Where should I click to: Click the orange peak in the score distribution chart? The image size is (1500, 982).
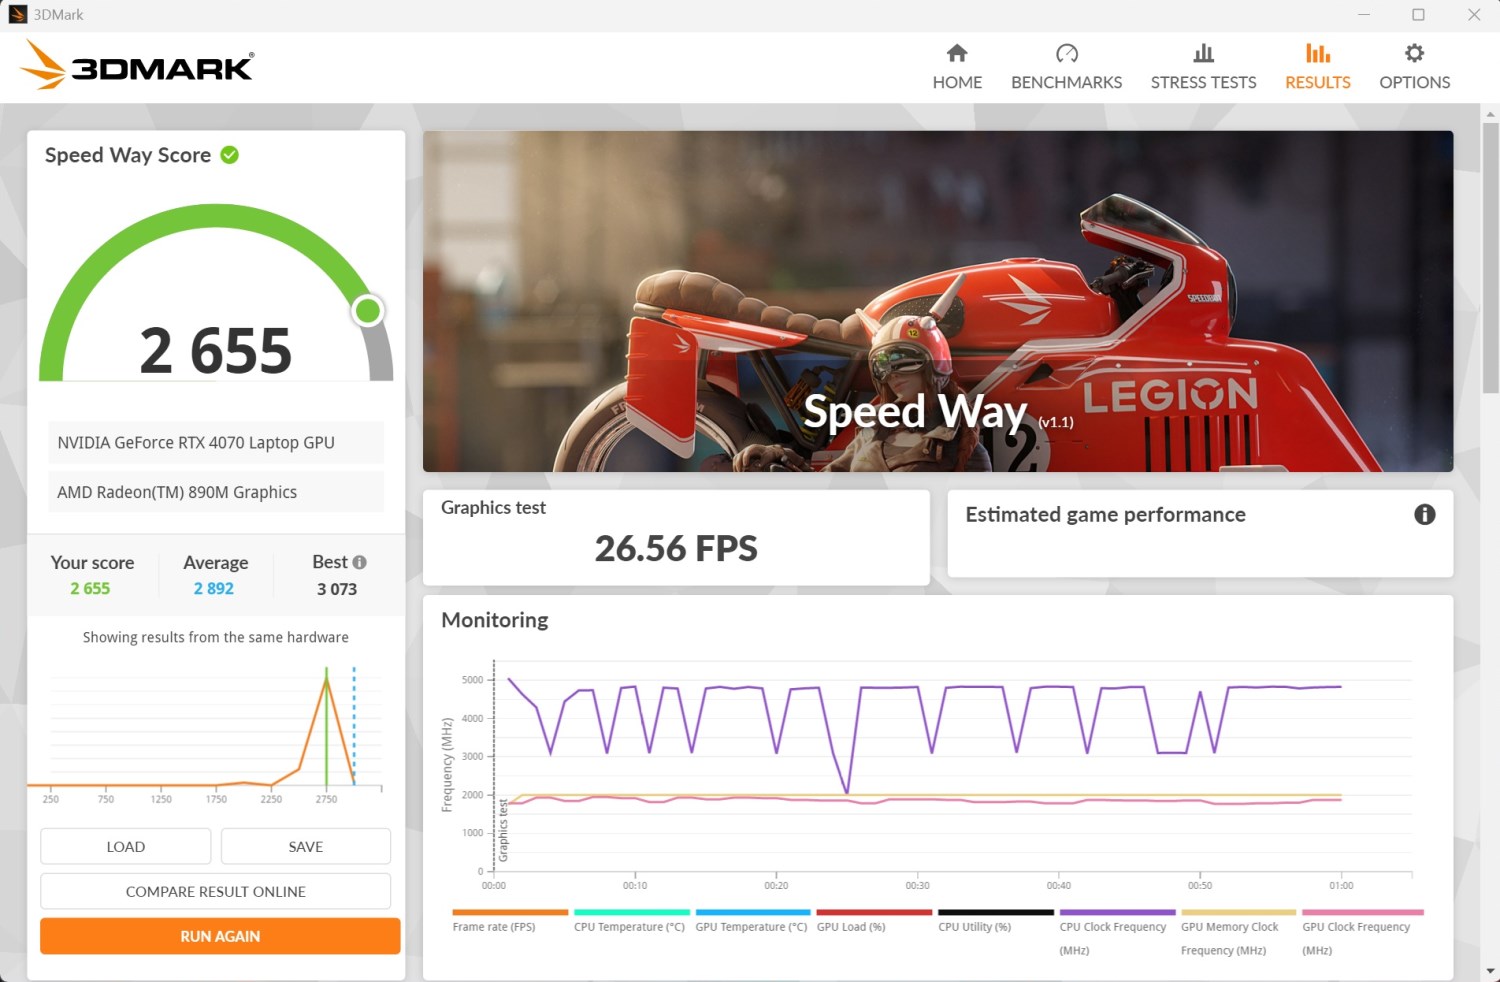tap(326, 683)
